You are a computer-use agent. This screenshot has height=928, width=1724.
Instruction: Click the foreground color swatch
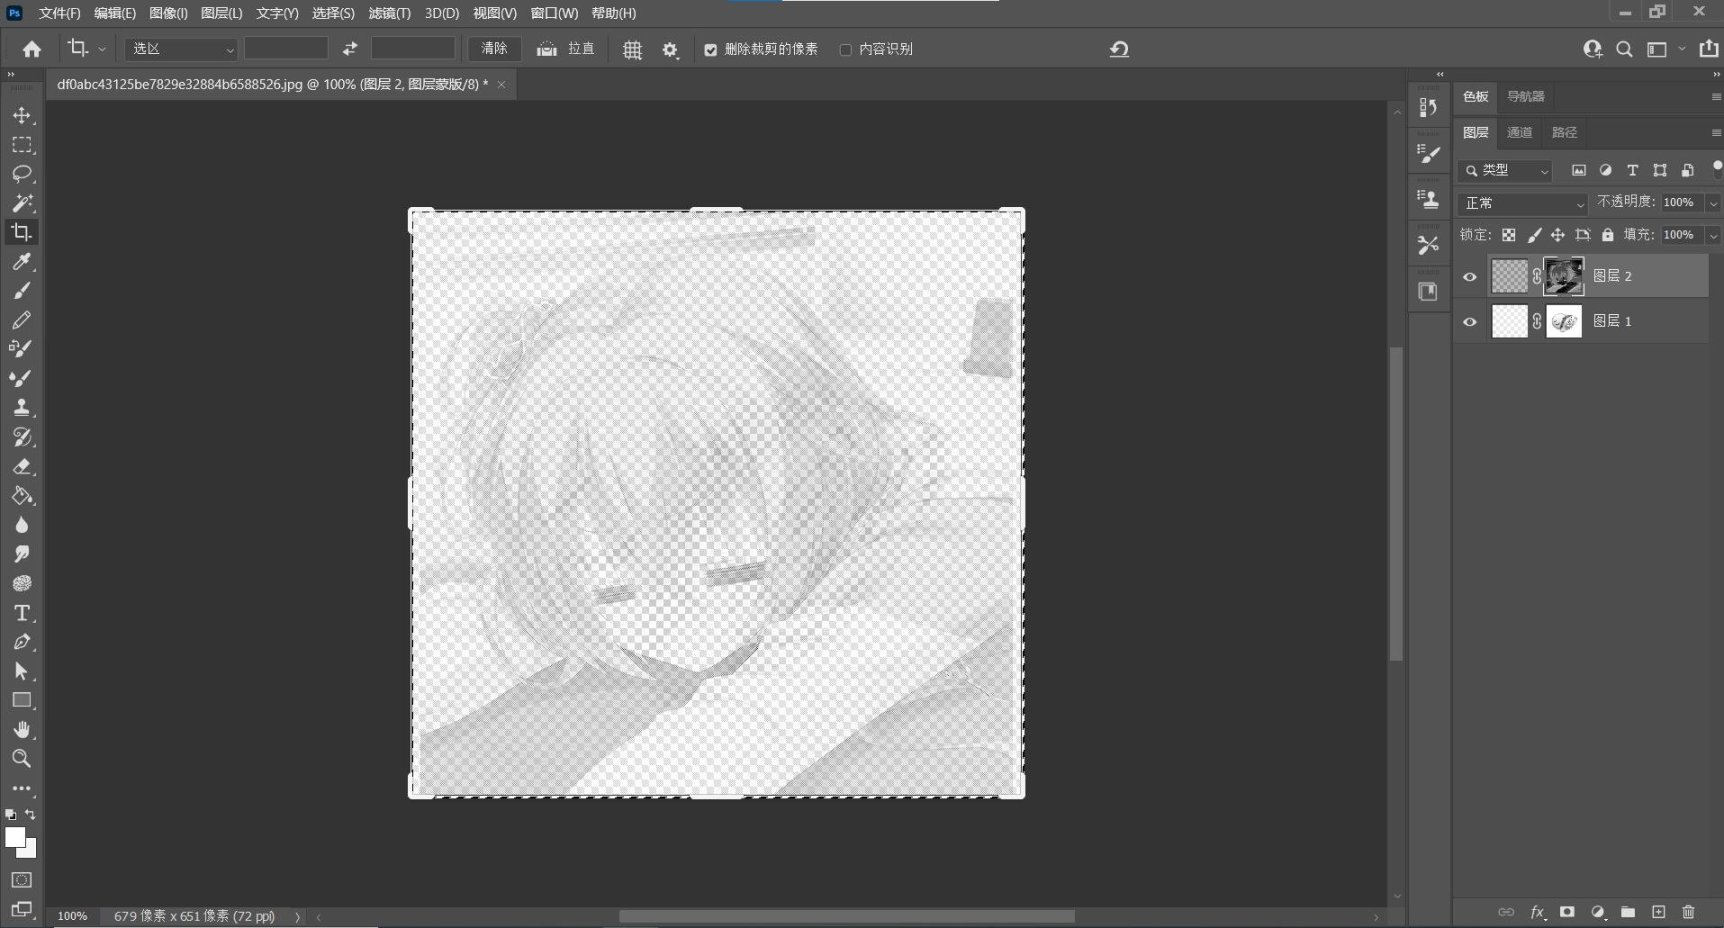pos(14,838)
